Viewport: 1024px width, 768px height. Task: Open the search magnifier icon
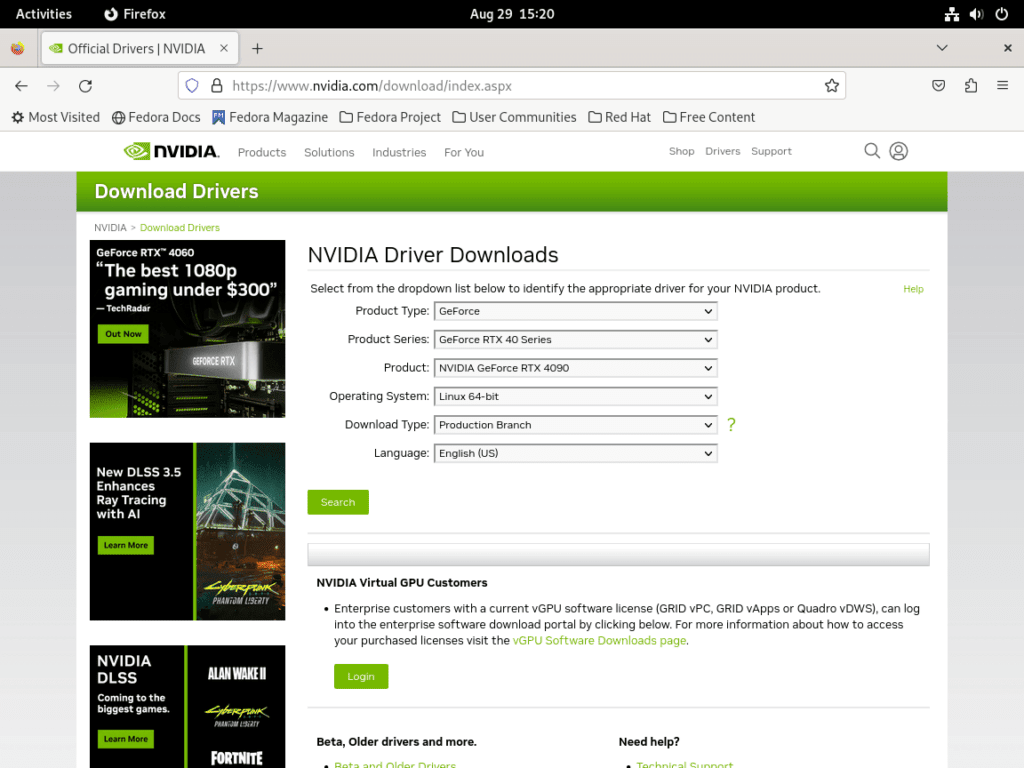871,151
